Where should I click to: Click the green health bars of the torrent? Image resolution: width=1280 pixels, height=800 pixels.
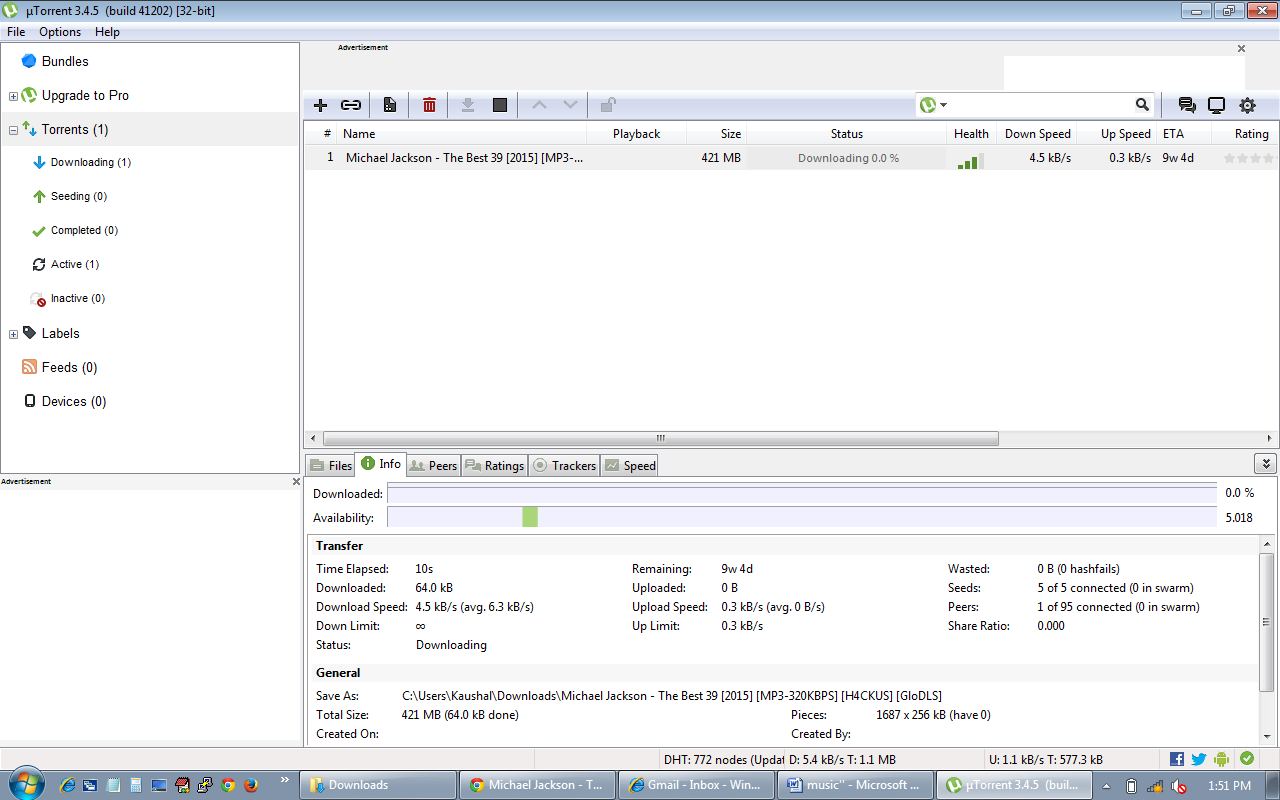point(970,160)
